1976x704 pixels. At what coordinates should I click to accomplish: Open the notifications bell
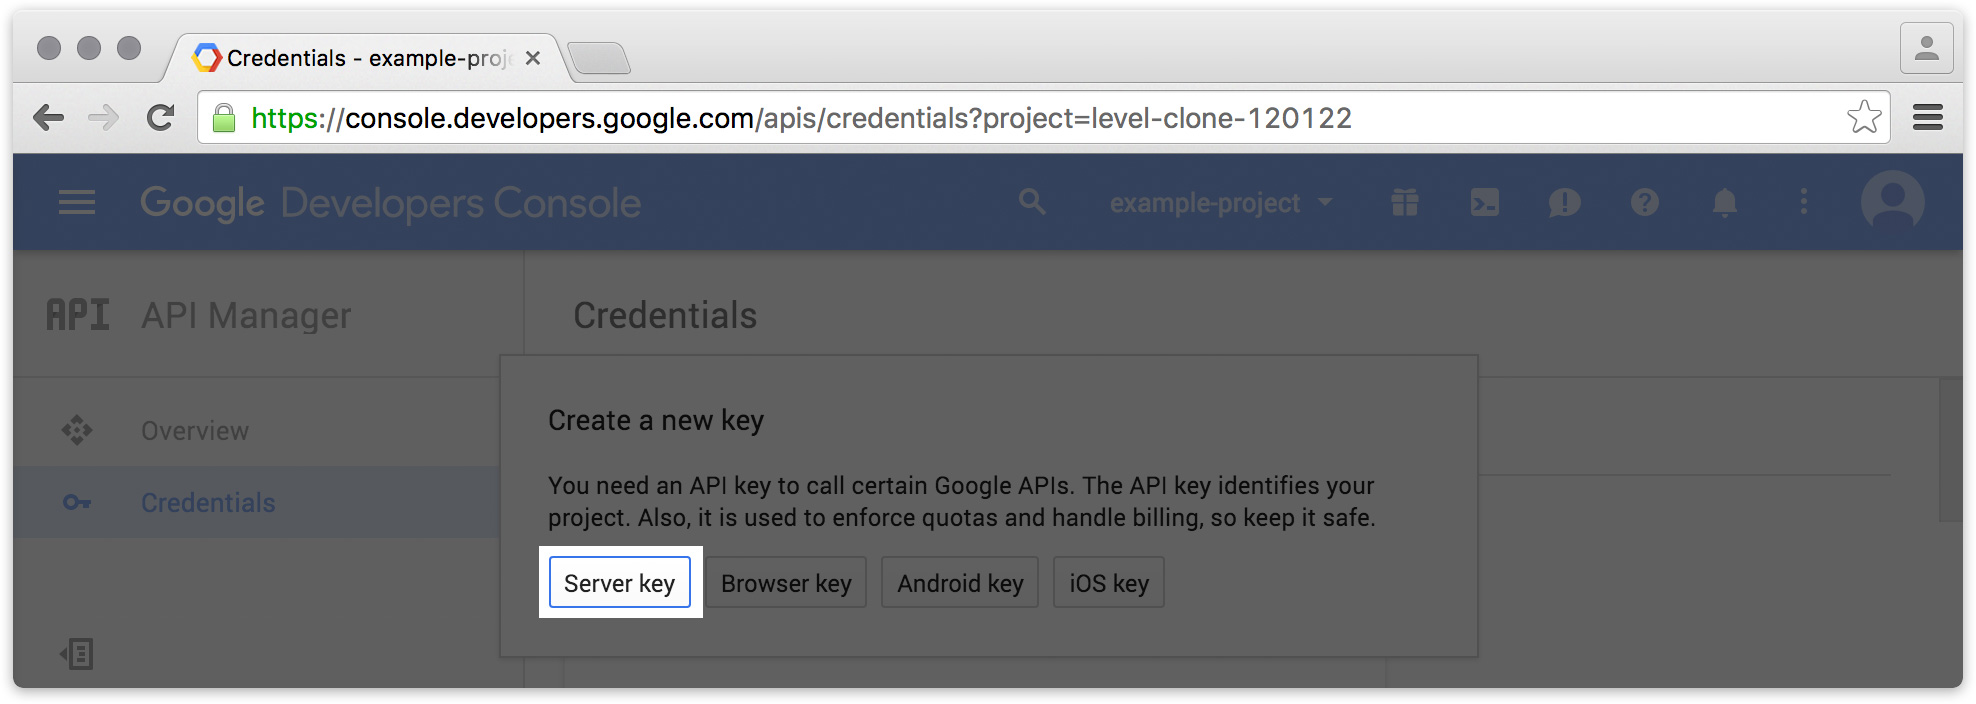[1724, 203]
